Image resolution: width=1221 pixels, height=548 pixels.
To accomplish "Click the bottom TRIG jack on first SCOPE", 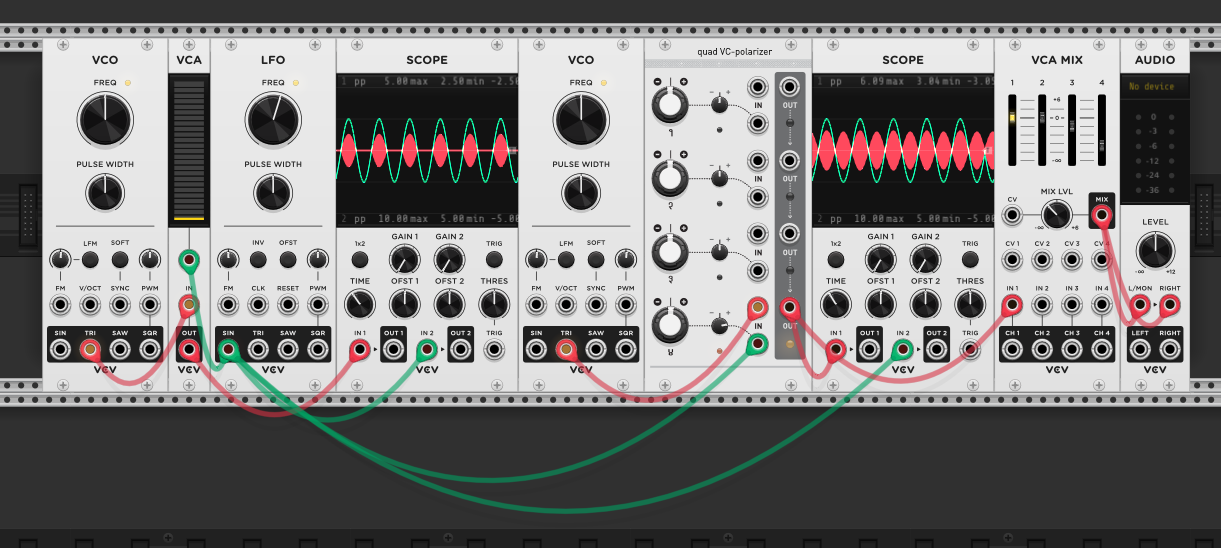I will [495, 350].
